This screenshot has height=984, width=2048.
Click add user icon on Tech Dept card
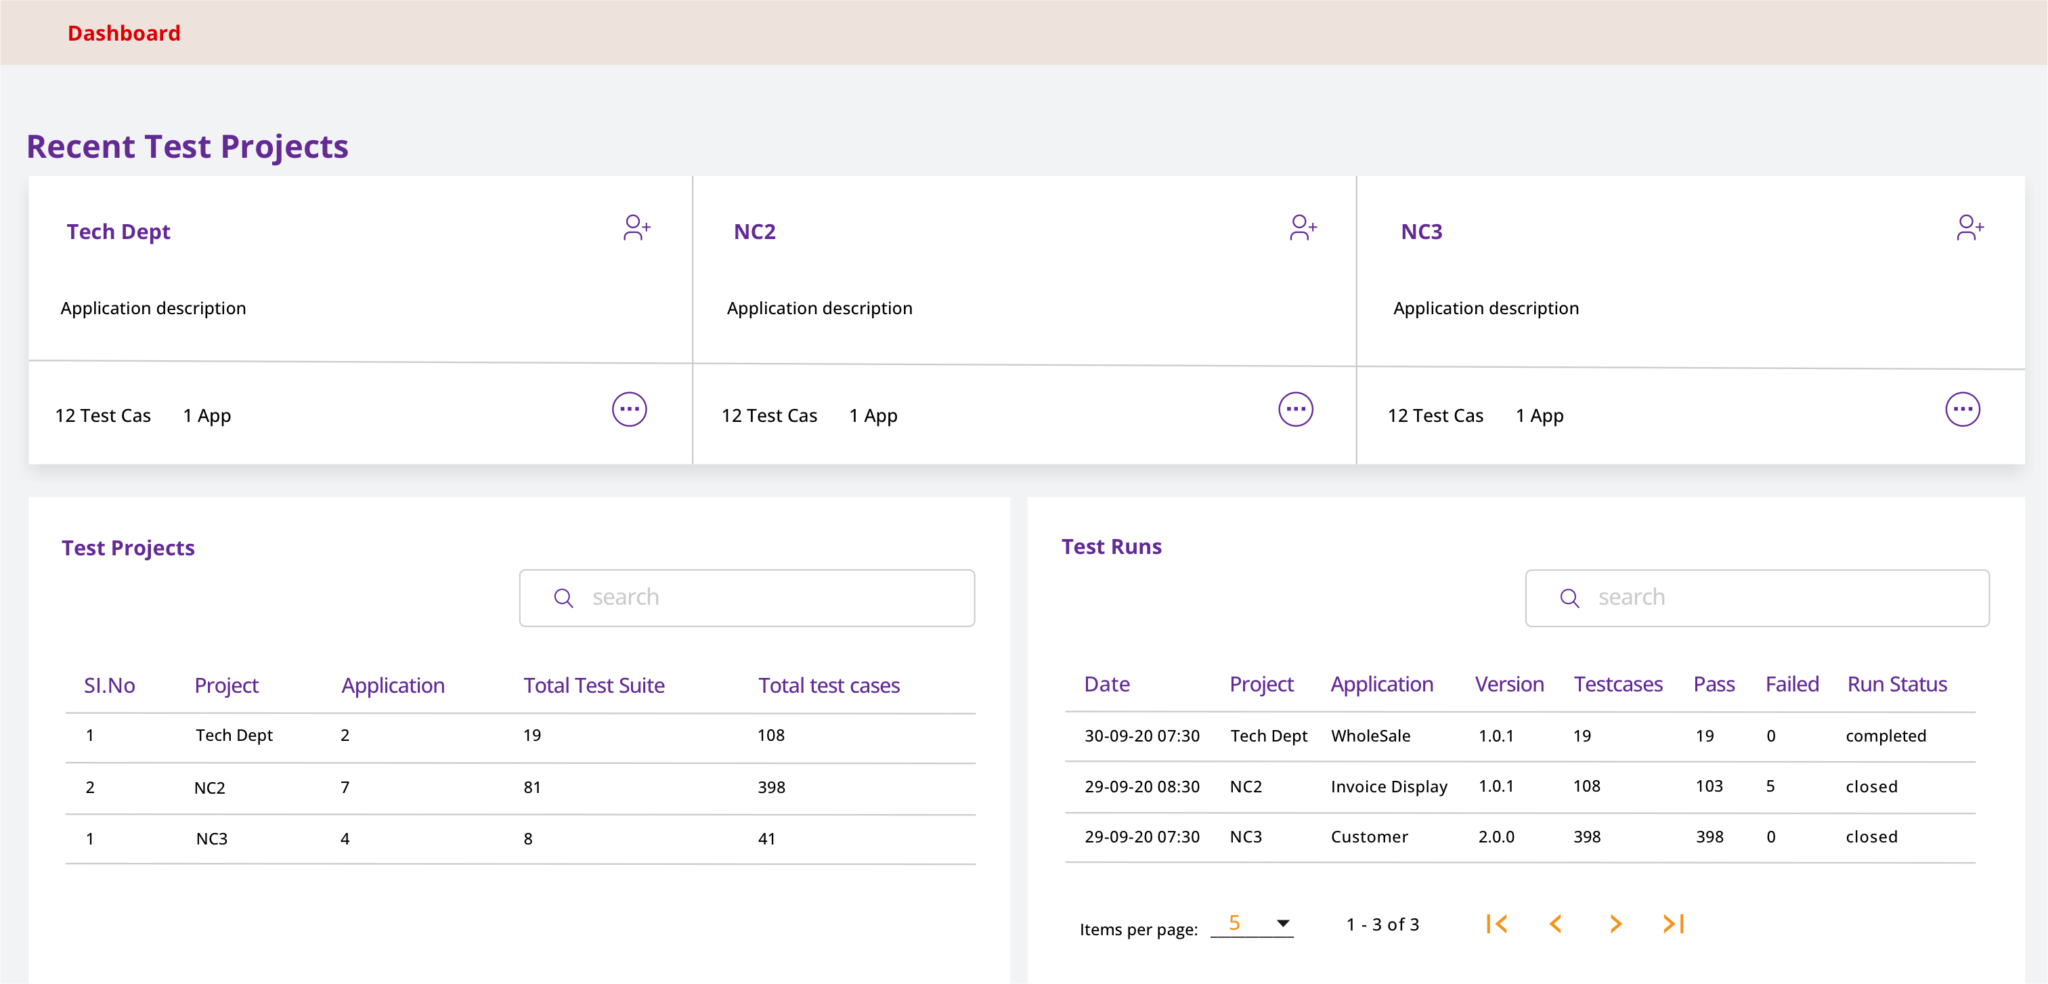[x=636, y=228]
